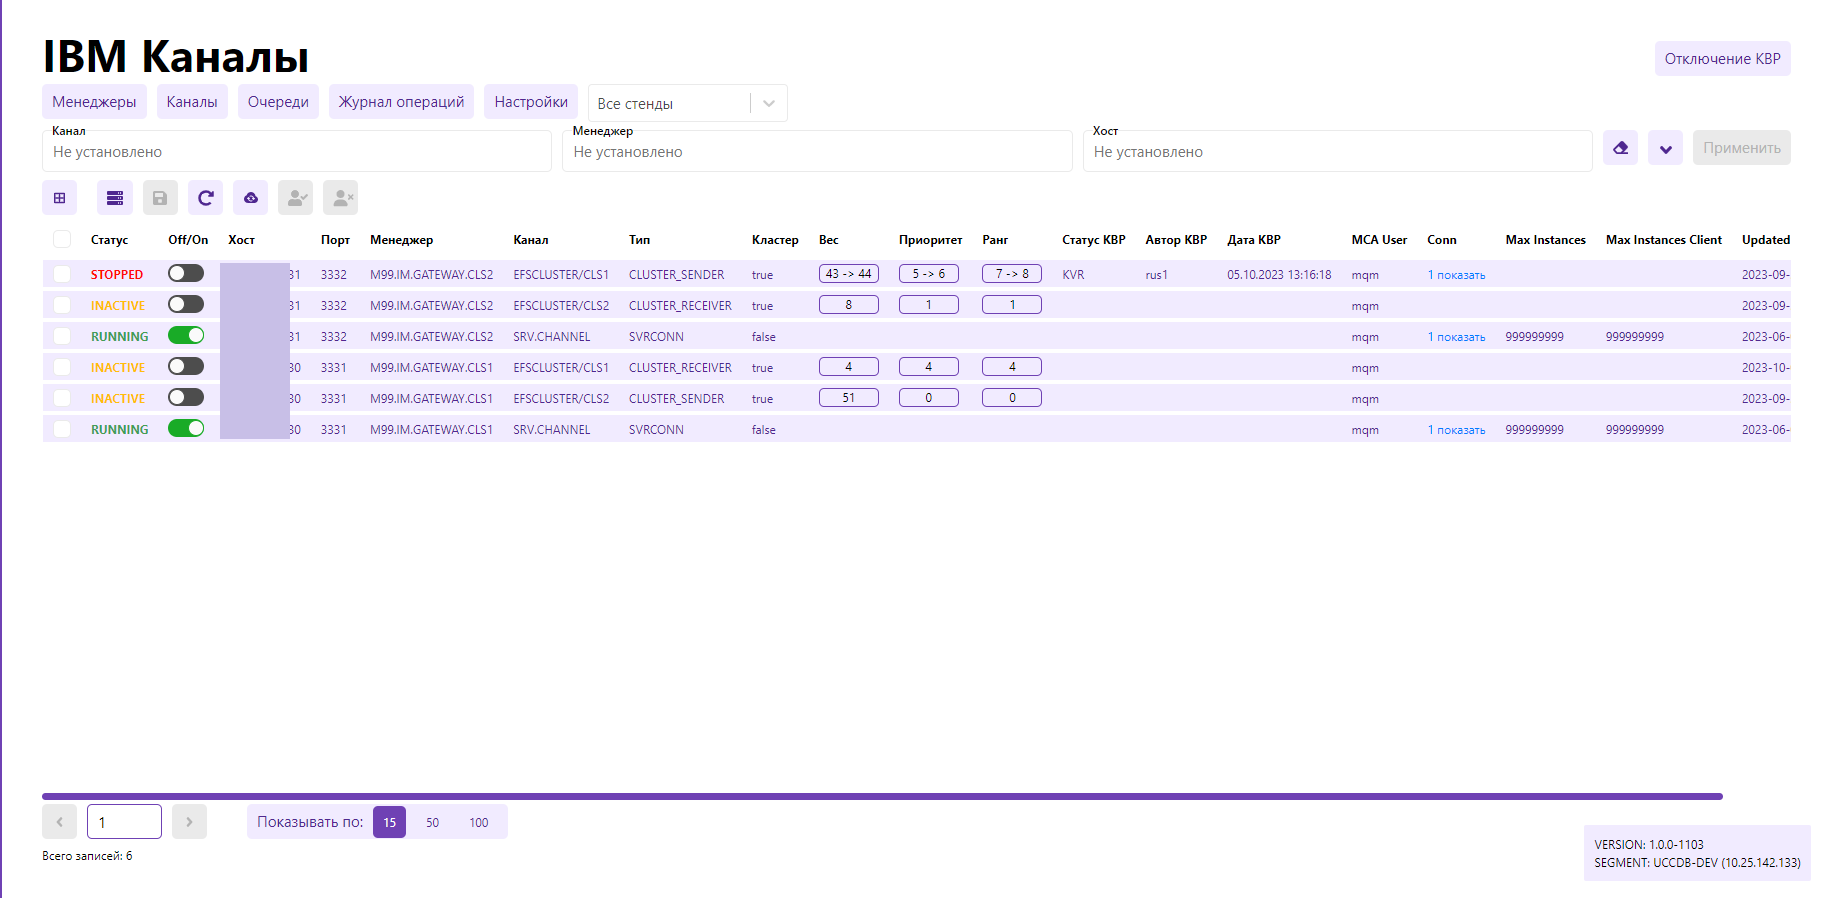The height and width of the screenshot is (898, 1827).
Task: Open the 'Все стенды' dropdown
Action: (x=687, y=103)
